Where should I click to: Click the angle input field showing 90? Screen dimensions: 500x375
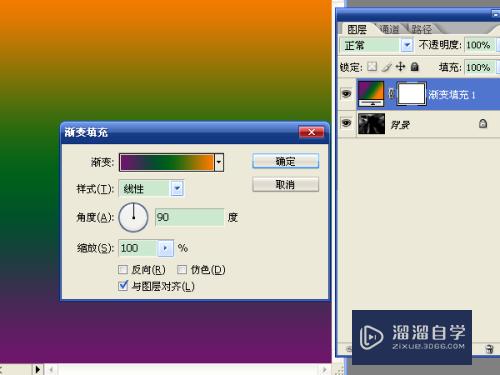[189, 217]
